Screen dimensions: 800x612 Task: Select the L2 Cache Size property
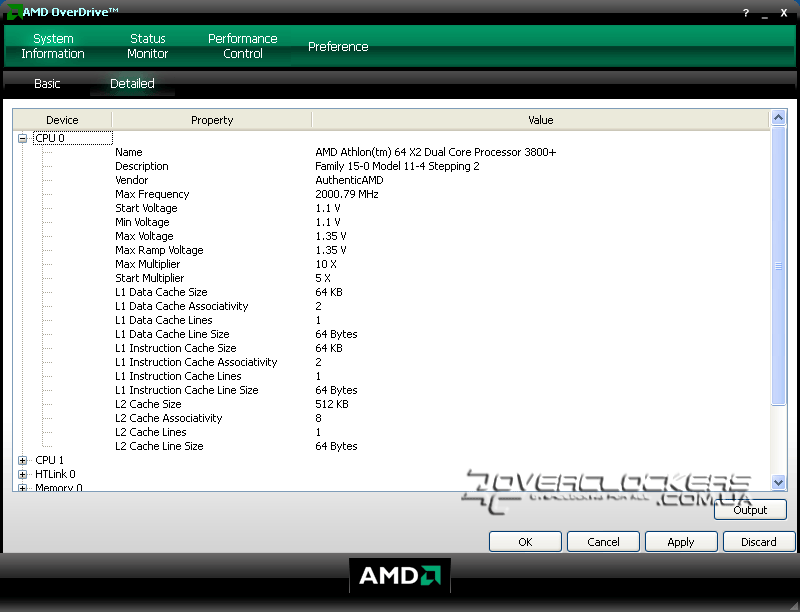(148, 404)
